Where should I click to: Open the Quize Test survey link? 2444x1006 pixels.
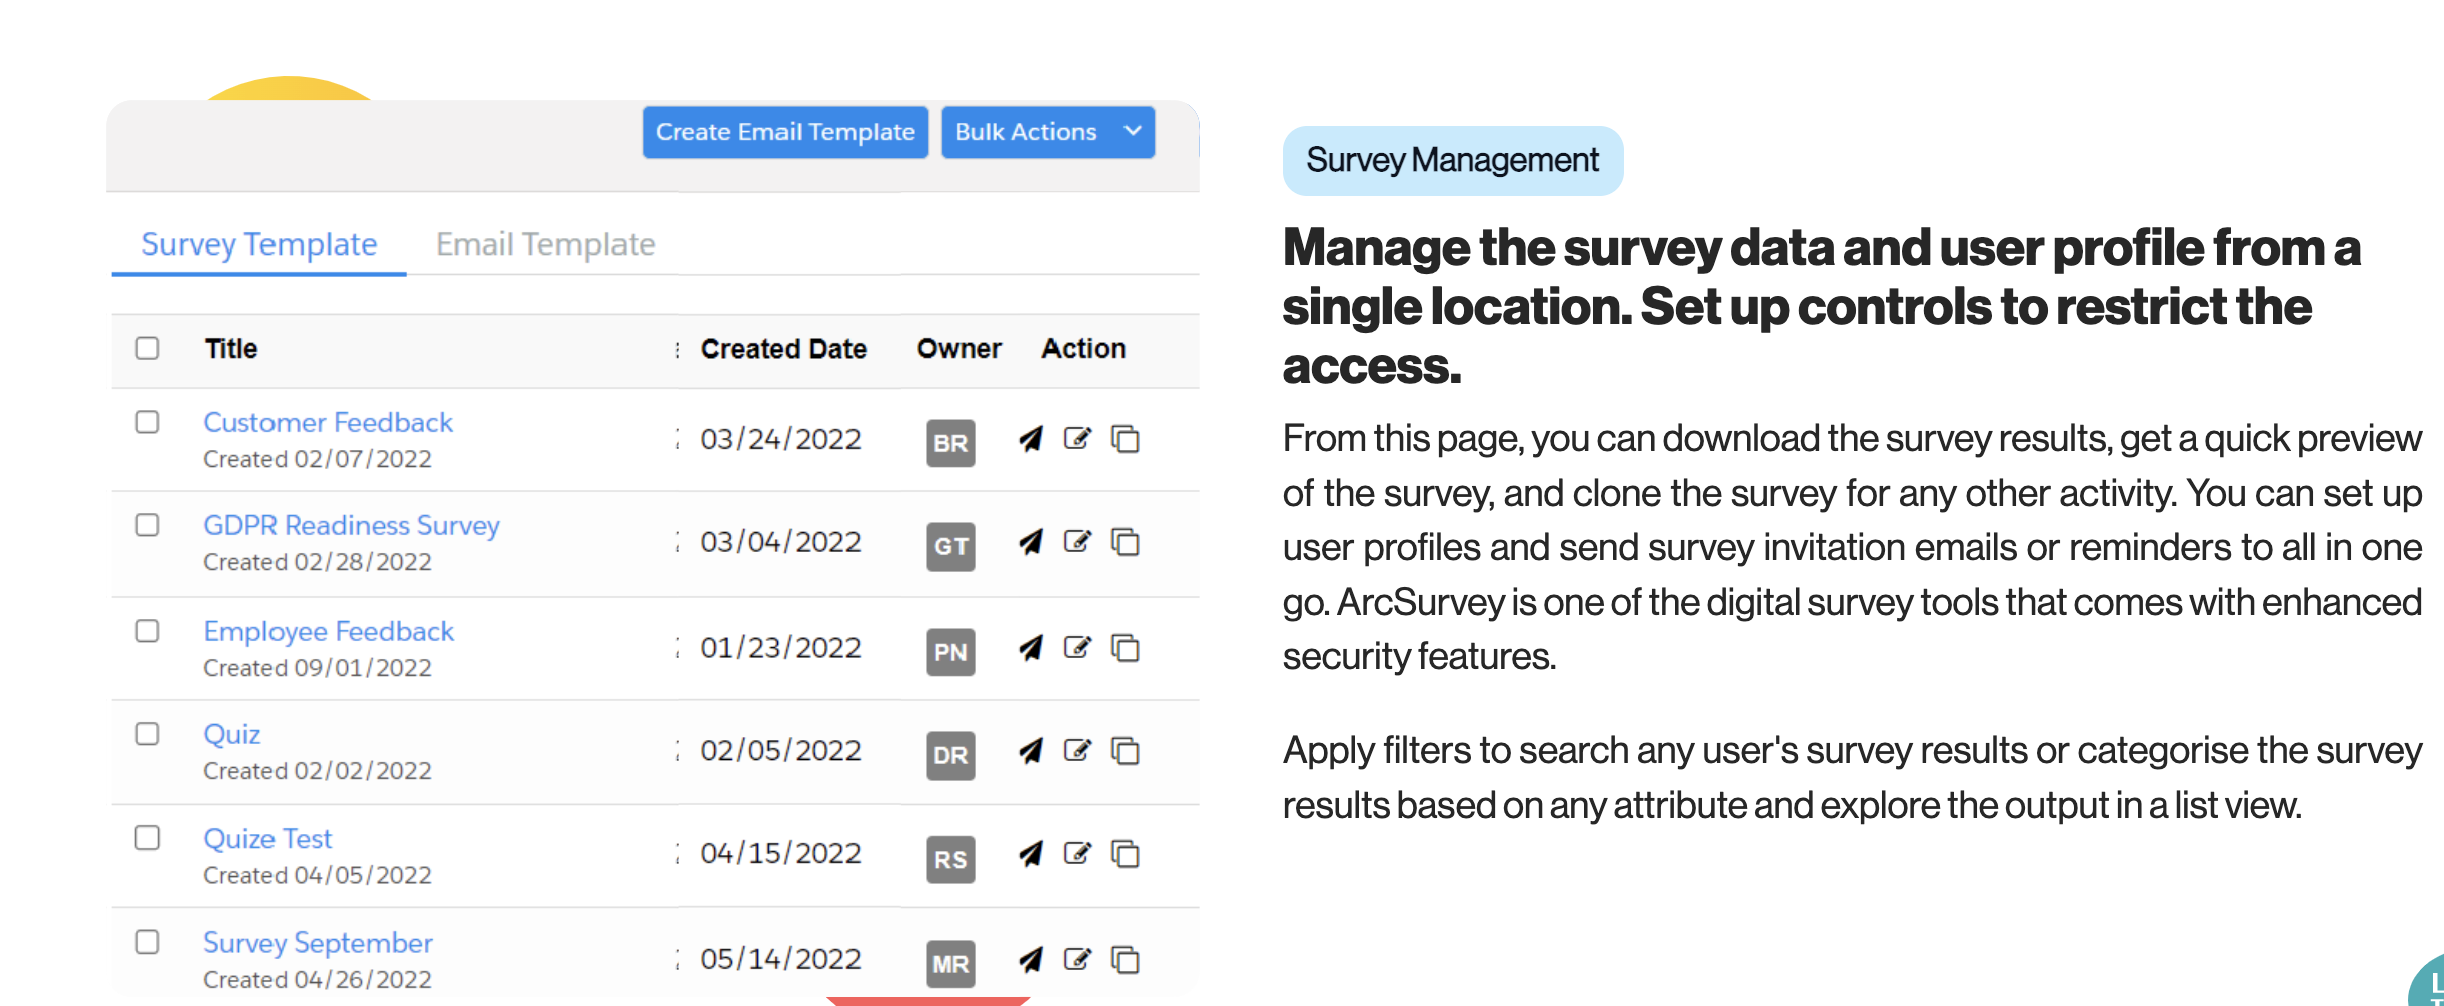(x=267, y=838)
